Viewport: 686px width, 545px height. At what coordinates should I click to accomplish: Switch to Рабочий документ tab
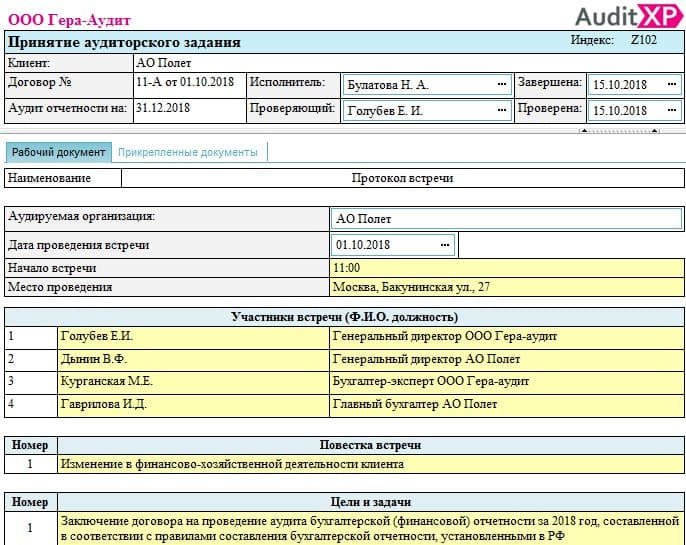pos(58,152)
